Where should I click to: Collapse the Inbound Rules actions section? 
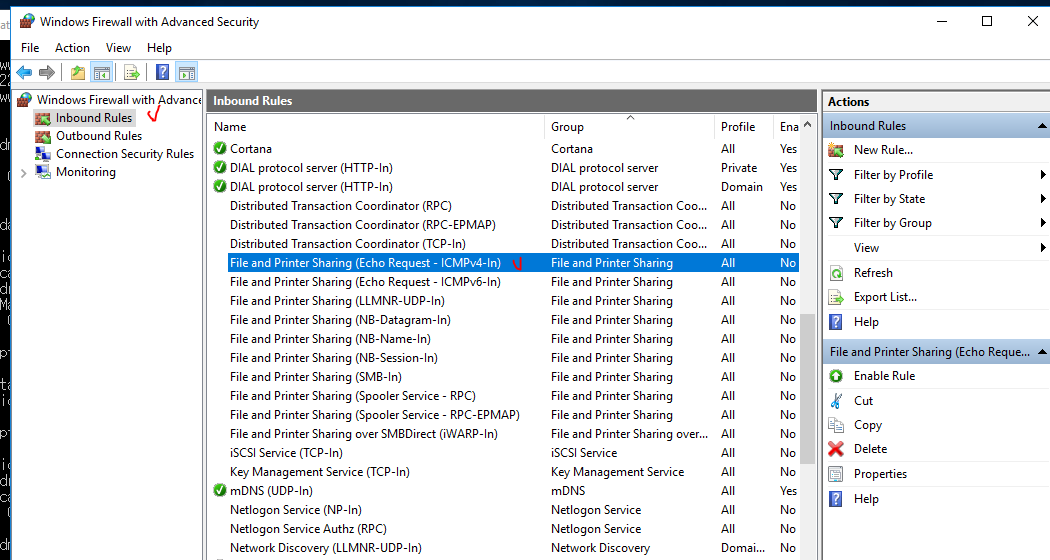click(x=1042, y=126)
